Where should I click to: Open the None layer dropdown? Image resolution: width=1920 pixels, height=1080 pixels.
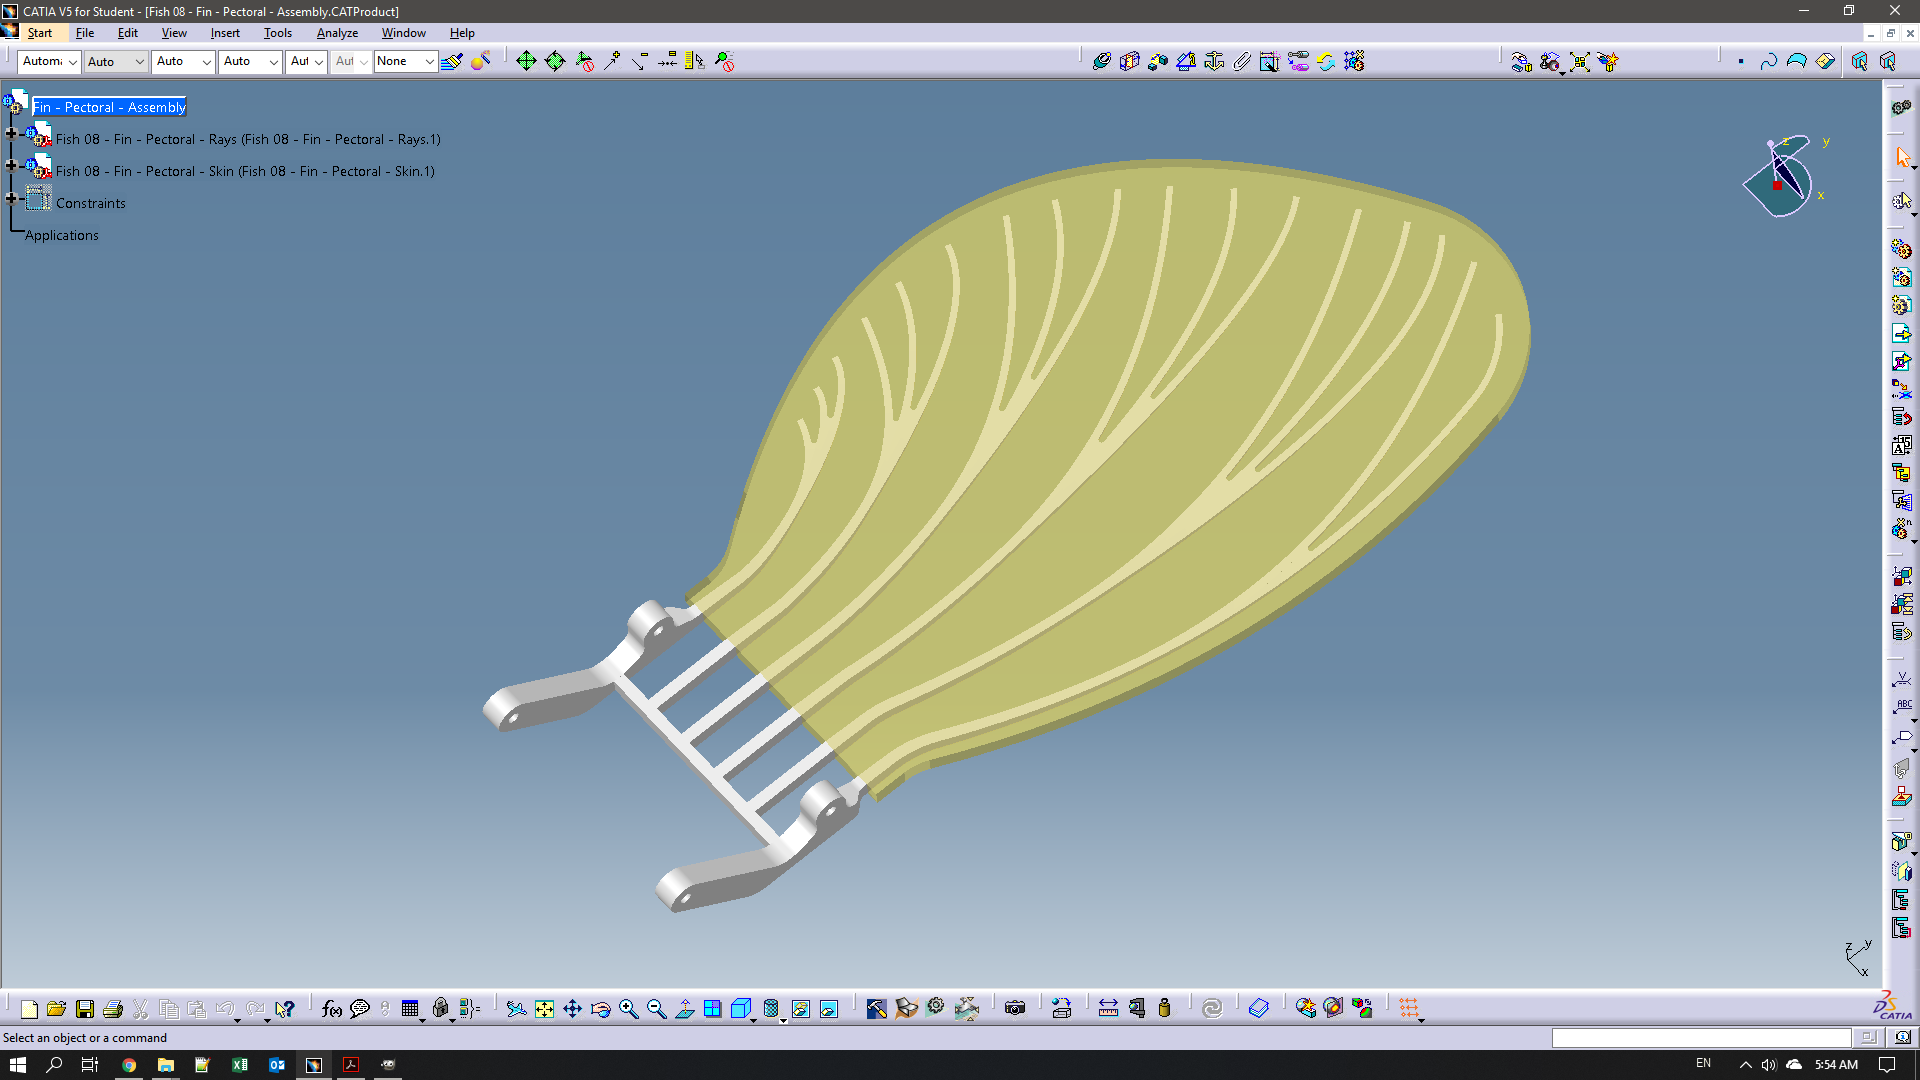428,62
